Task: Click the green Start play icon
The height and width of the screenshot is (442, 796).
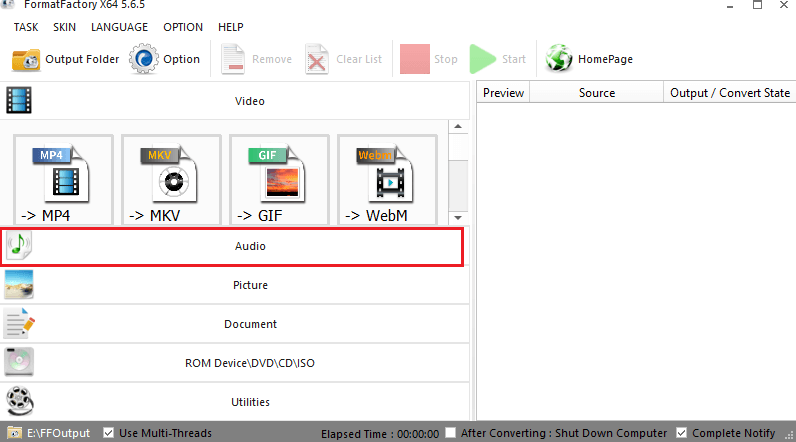Action: pos(482,59)
